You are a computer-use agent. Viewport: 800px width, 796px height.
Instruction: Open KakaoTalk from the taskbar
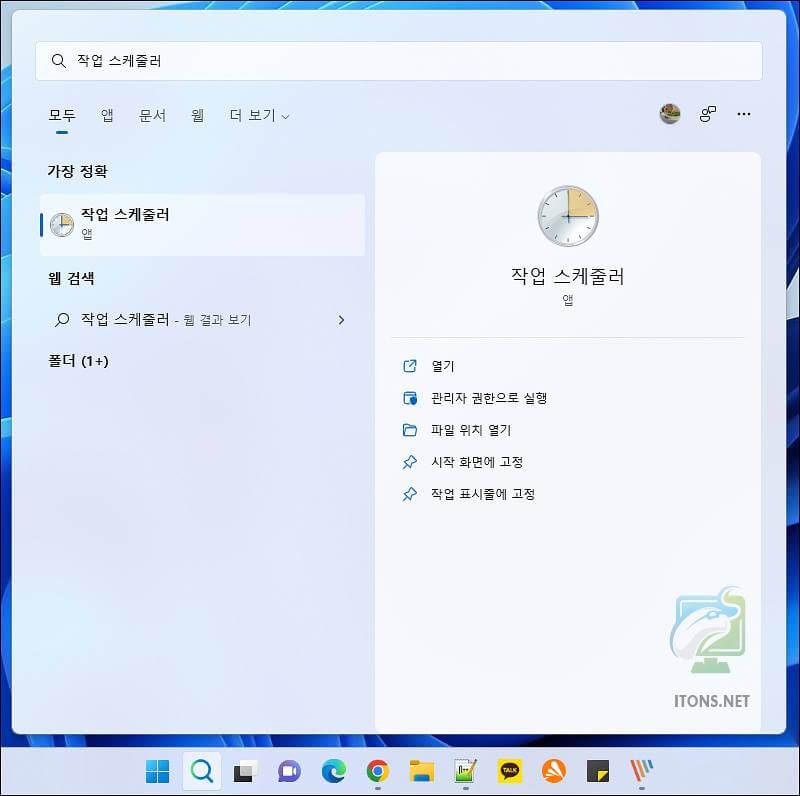click(510, 770)
